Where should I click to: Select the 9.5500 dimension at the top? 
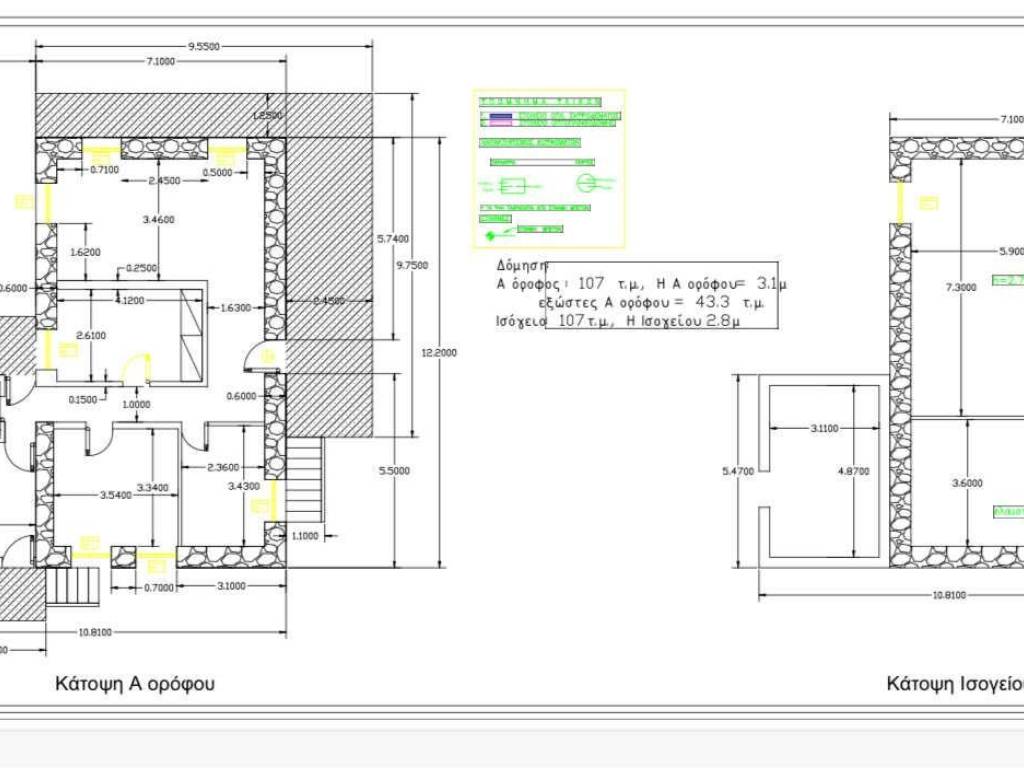[x=204, y=45]
